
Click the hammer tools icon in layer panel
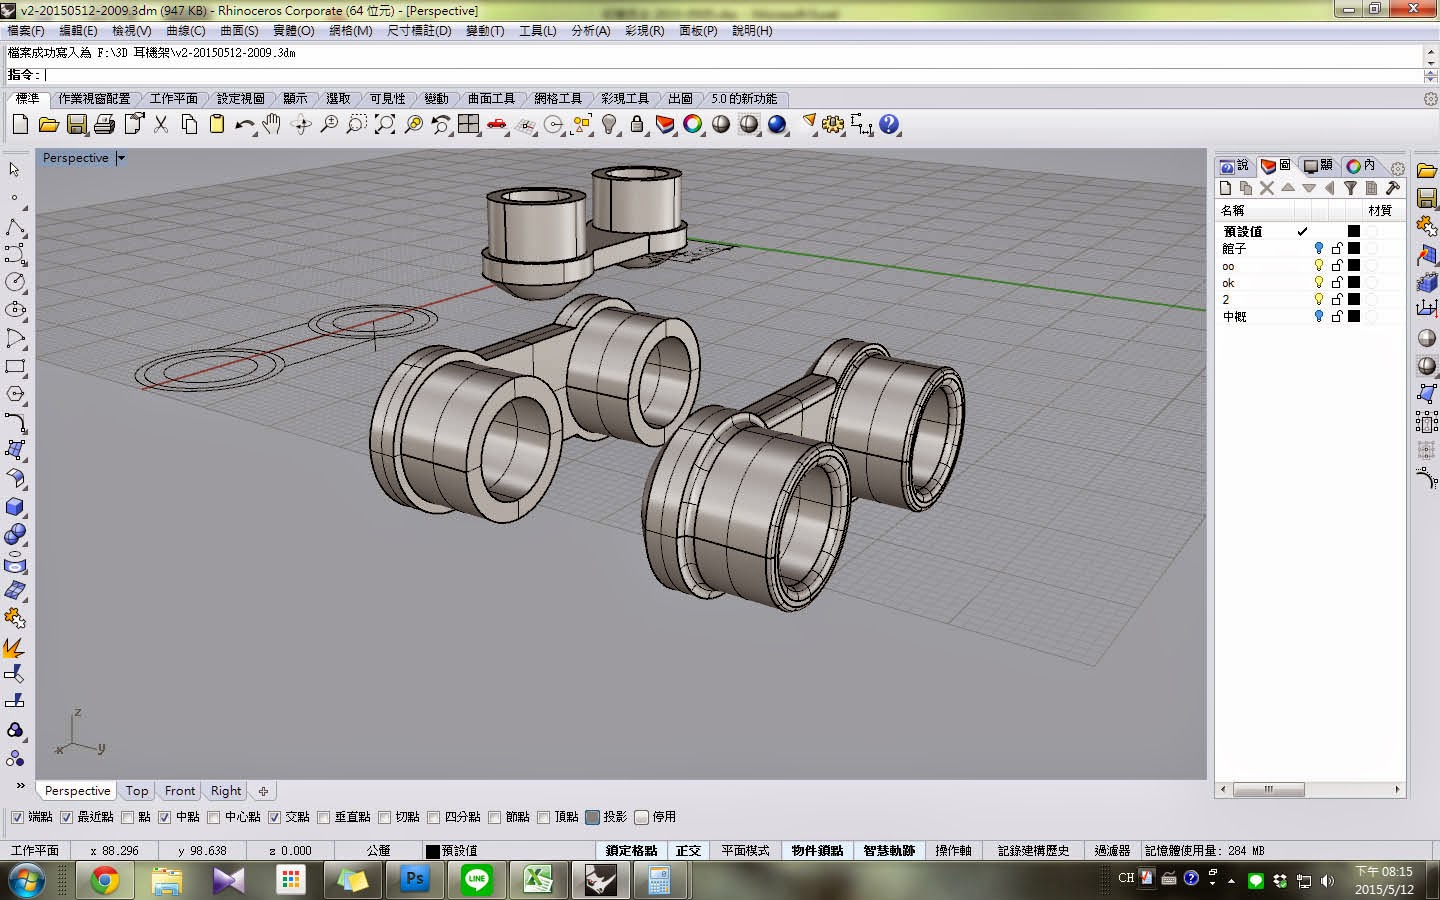tap(1392, 188)
